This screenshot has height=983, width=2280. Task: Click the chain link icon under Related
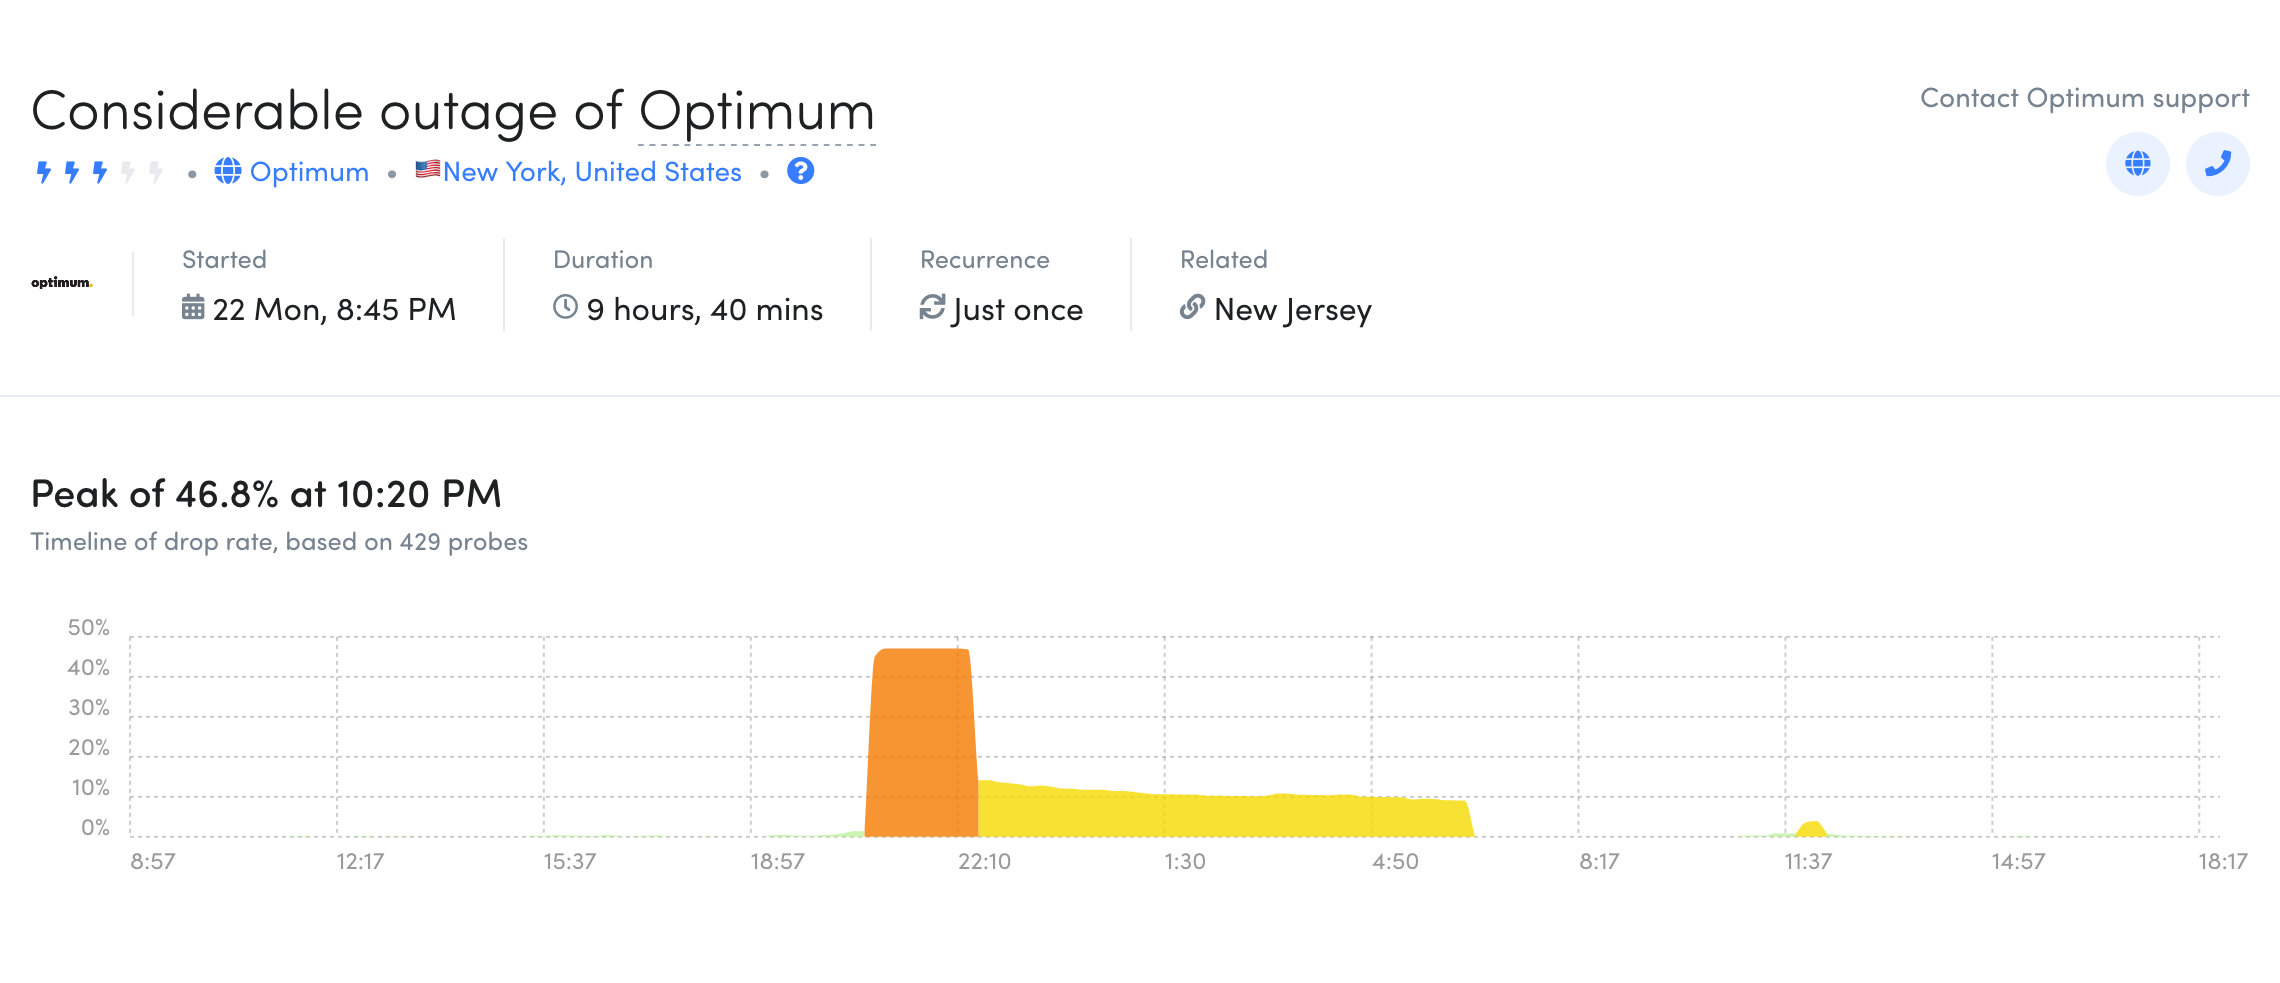1192,307
